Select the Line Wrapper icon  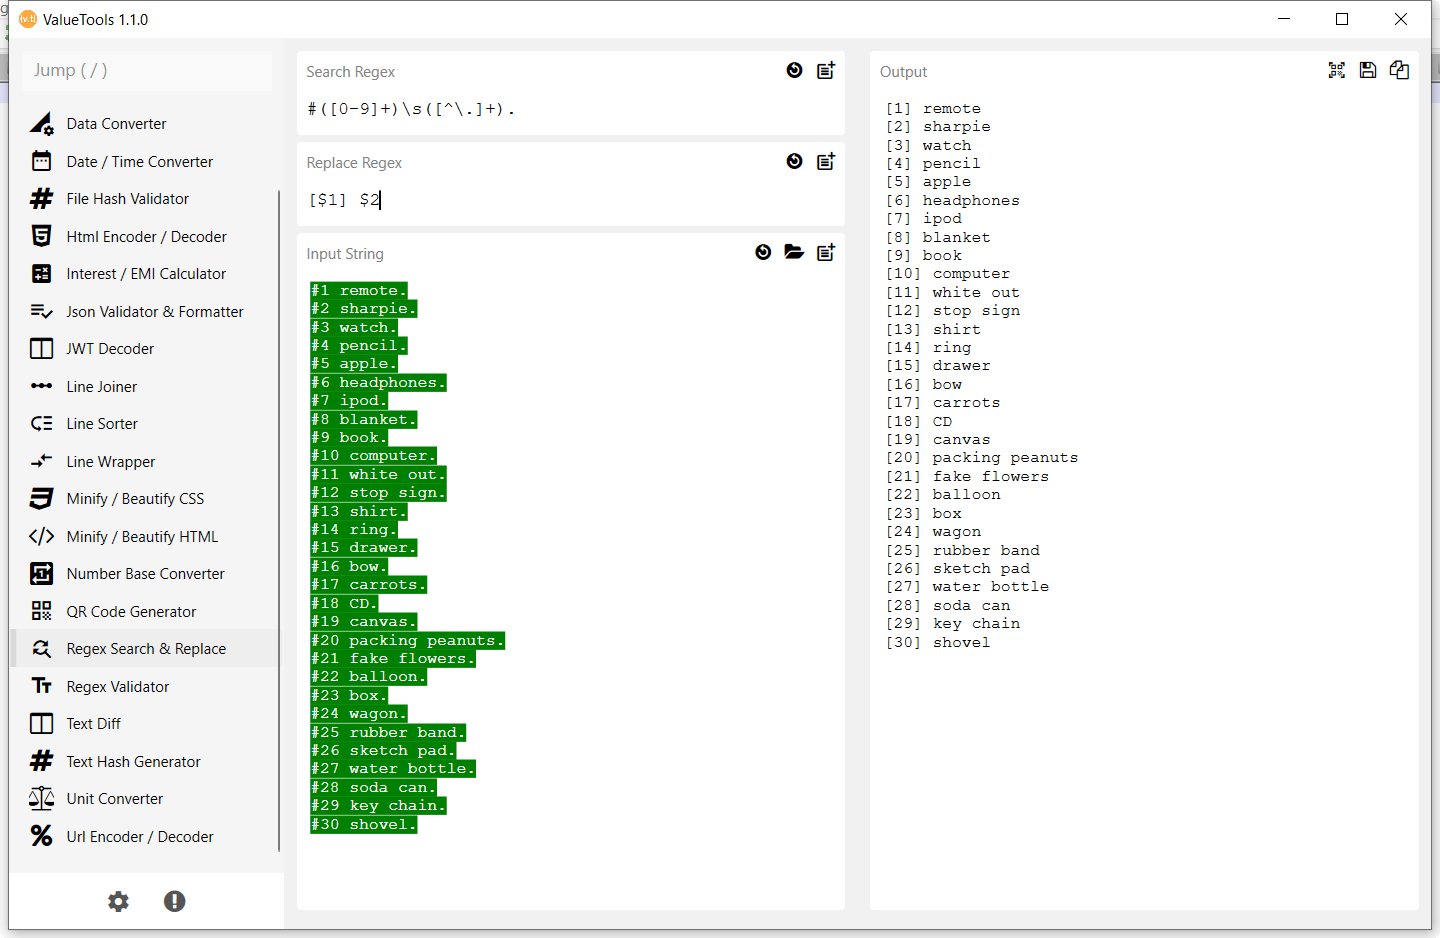point(41,461)
